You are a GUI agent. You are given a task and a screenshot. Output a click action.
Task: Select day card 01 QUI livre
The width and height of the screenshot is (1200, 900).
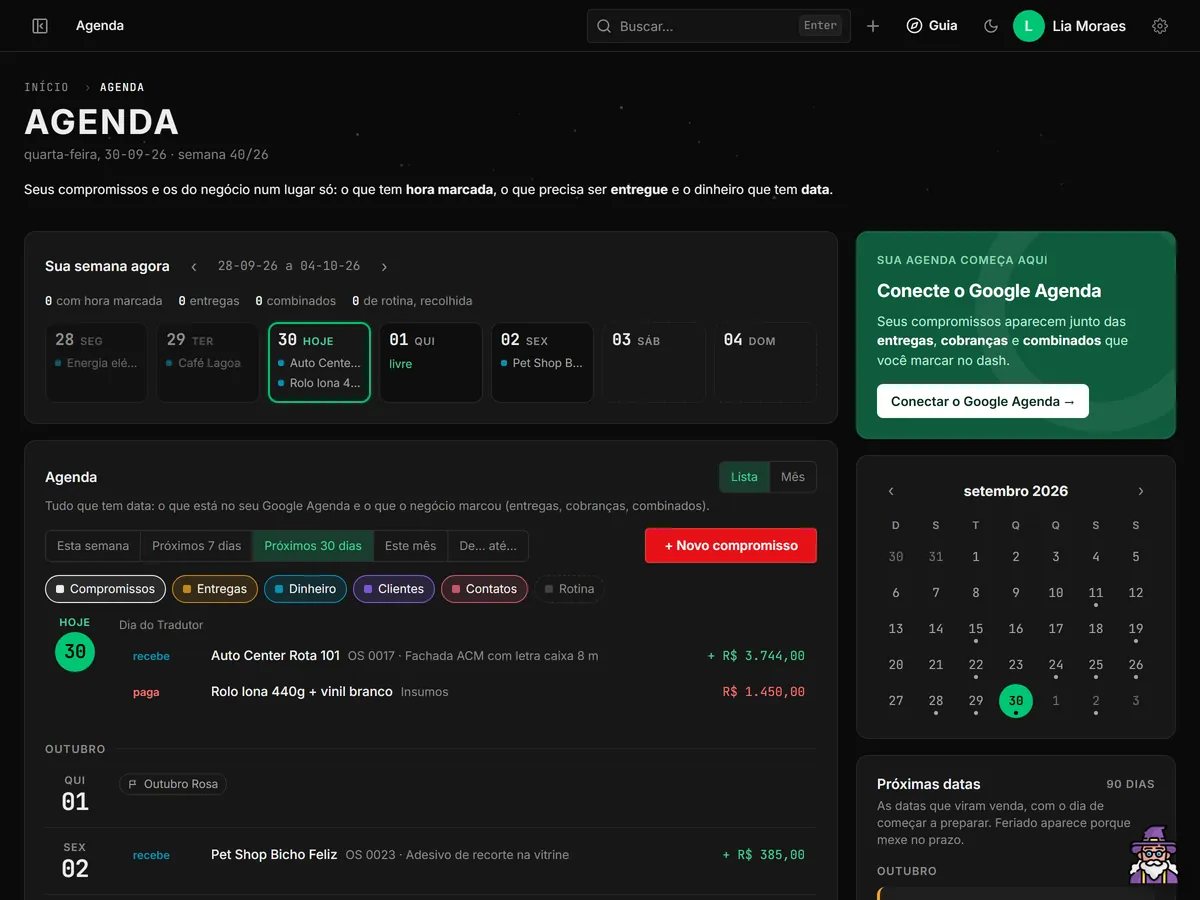pyautogui.click(x=431, y=362)
